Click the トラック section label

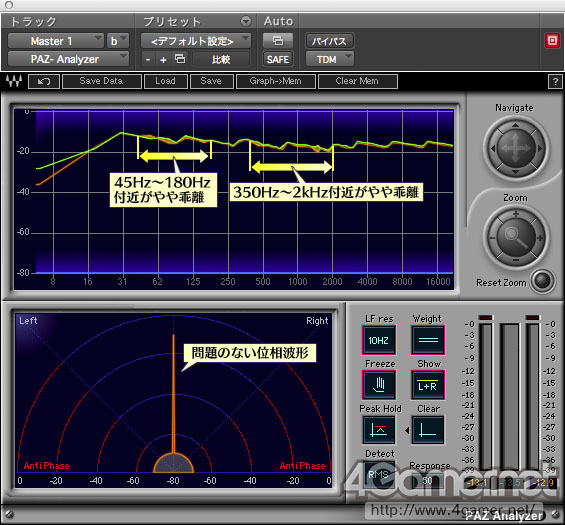click(x=33, y=22)
